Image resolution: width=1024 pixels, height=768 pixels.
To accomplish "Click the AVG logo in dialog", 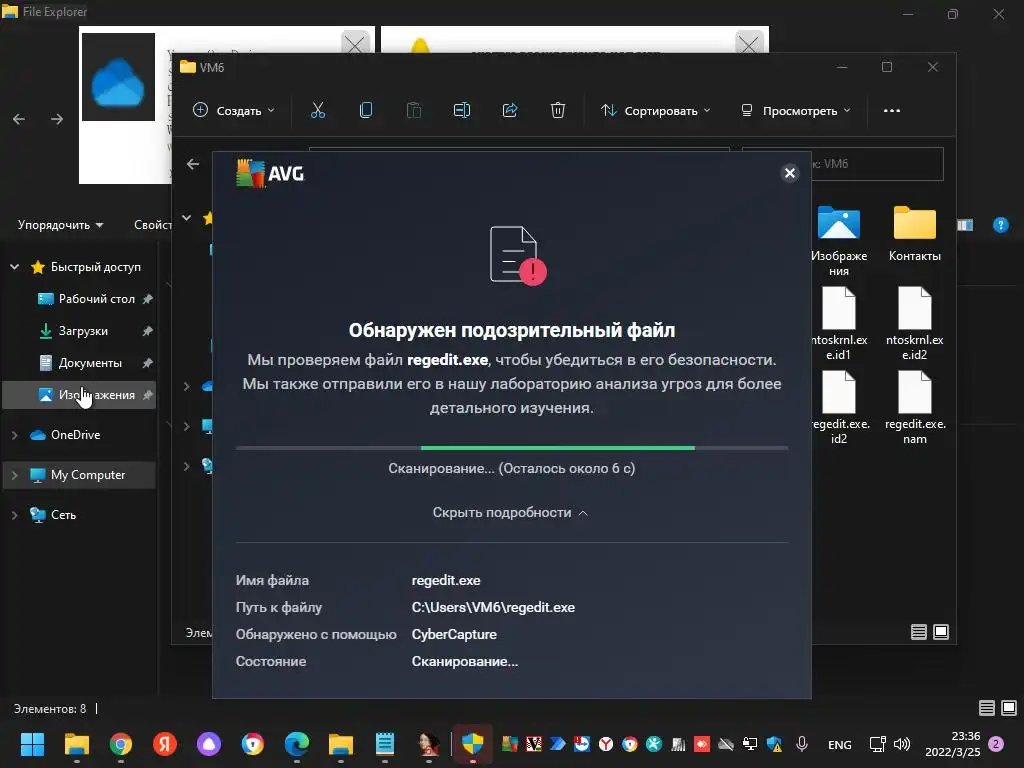I will click(x=270, y=174).
